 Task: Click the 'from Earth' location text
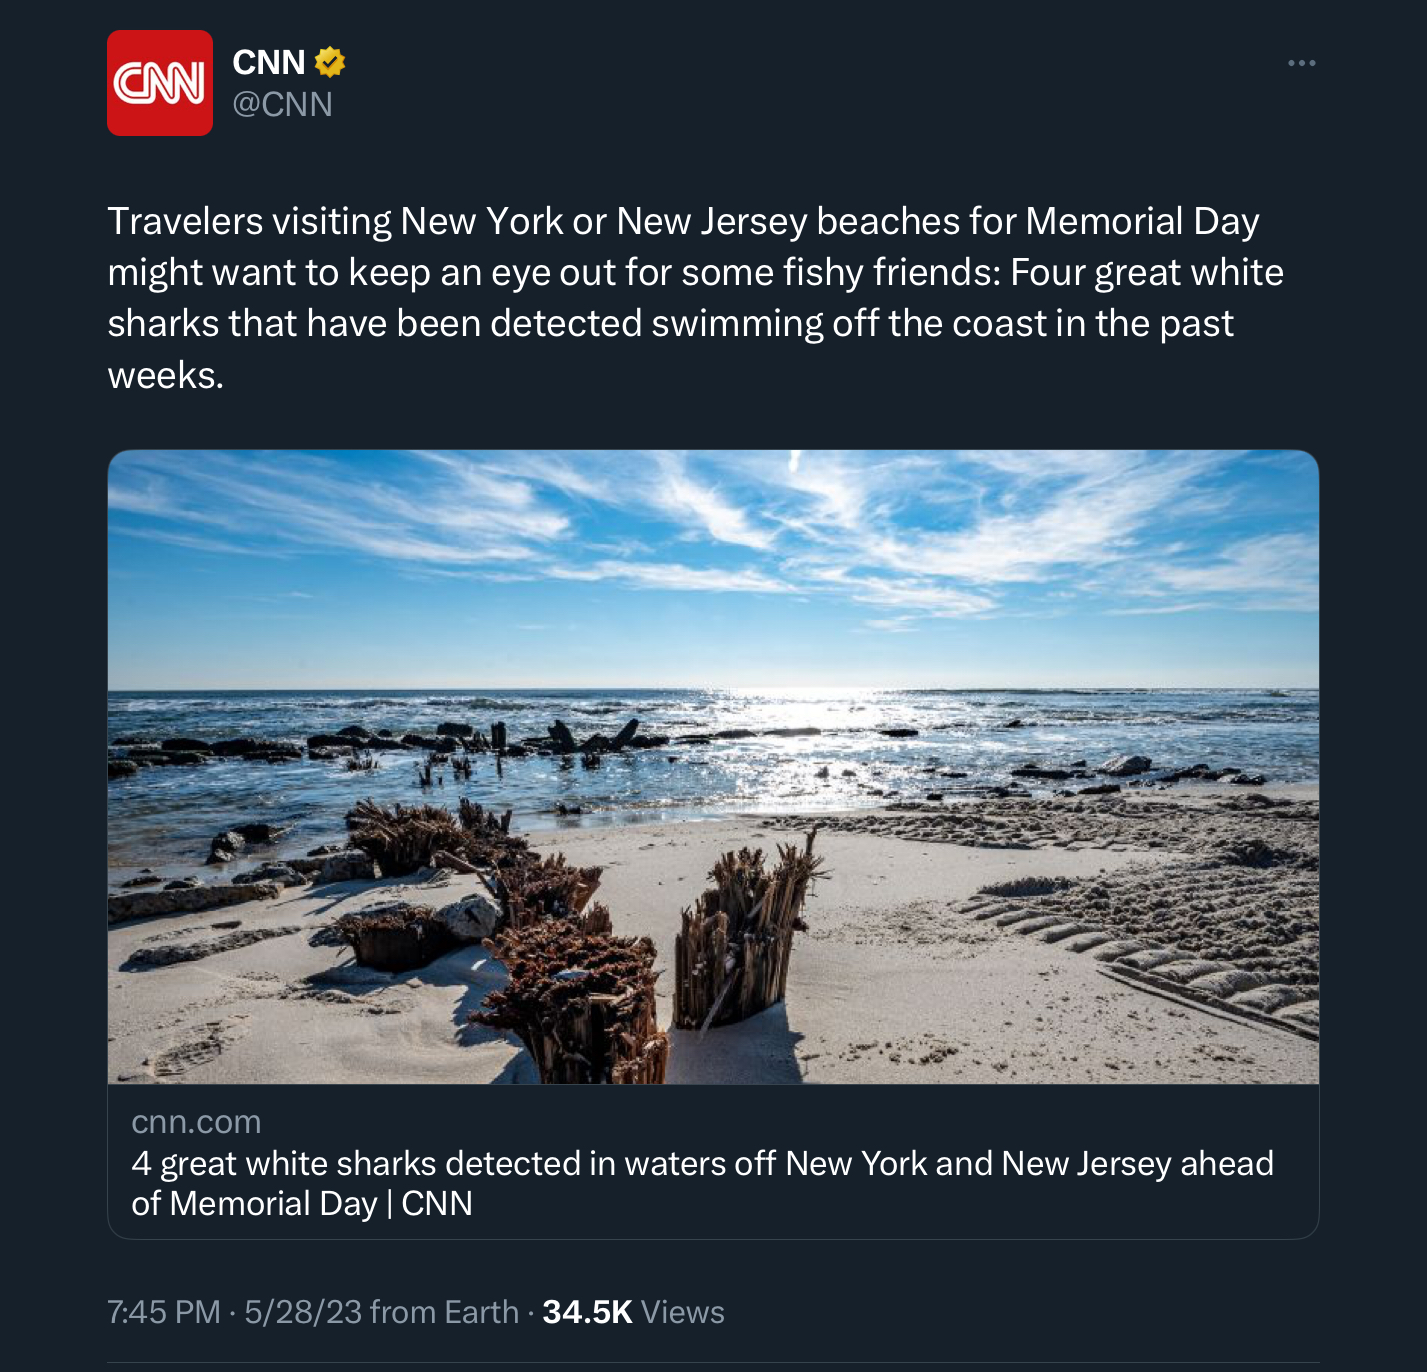click(444, 1312)
